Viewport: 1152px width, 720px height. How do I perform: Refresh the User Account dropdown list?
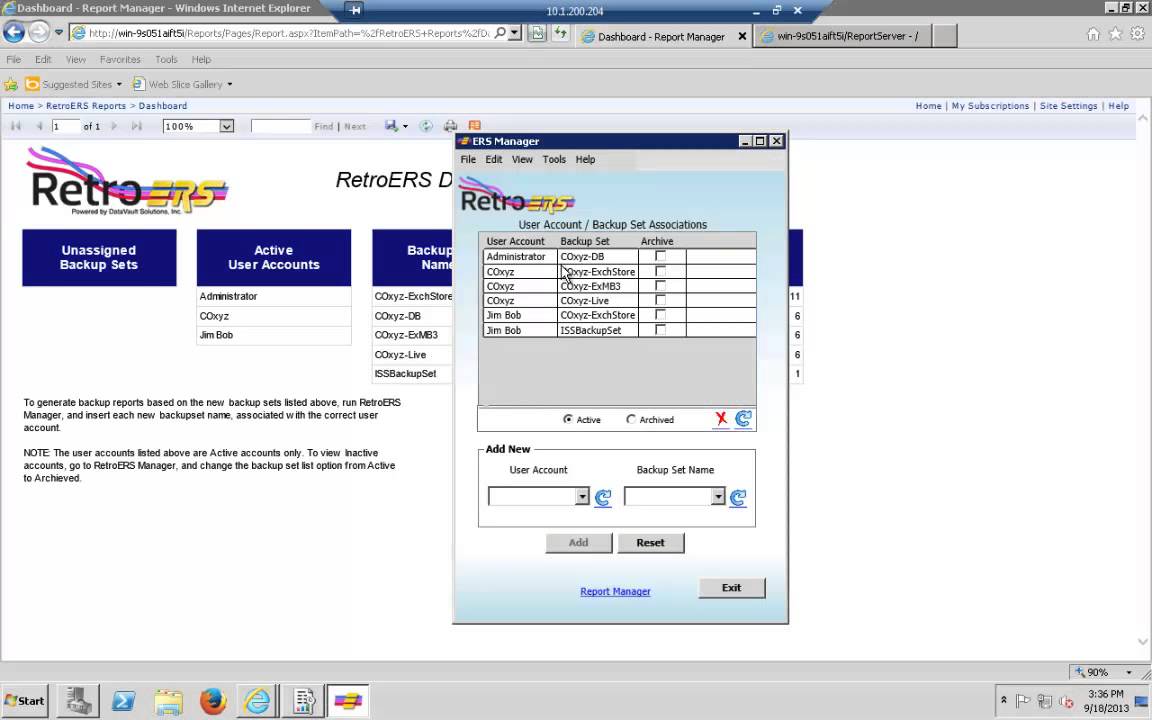tap(602, 497)
